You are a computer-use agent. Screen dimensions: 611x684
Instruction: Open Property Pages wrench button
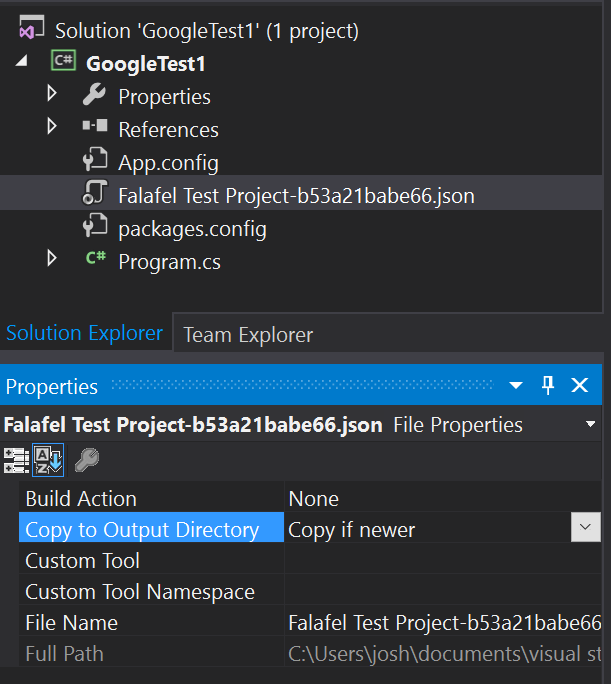tap(87, 460)
